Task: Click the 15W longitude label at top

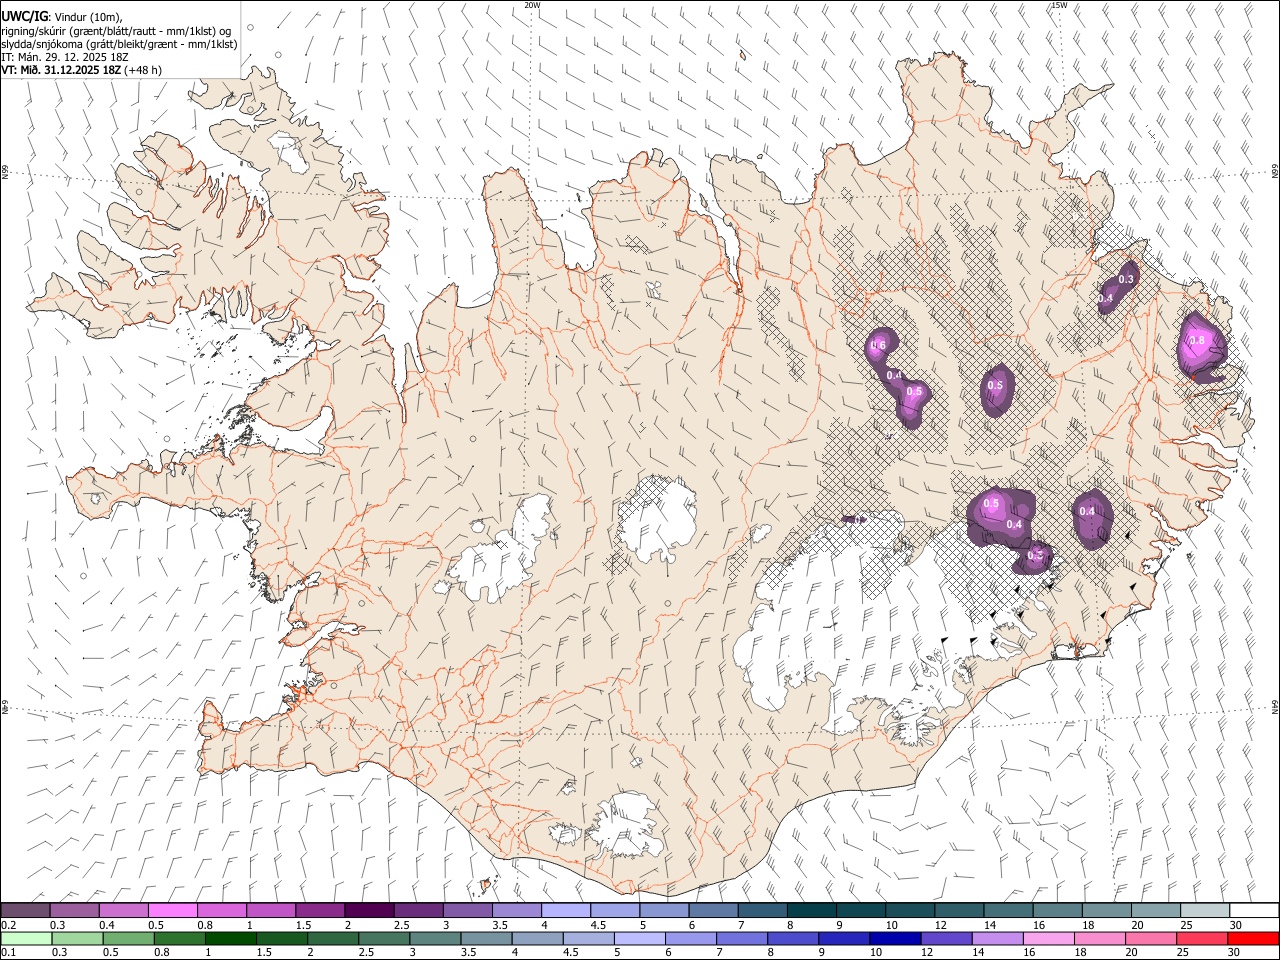Action: click(x=1059, y=5)
